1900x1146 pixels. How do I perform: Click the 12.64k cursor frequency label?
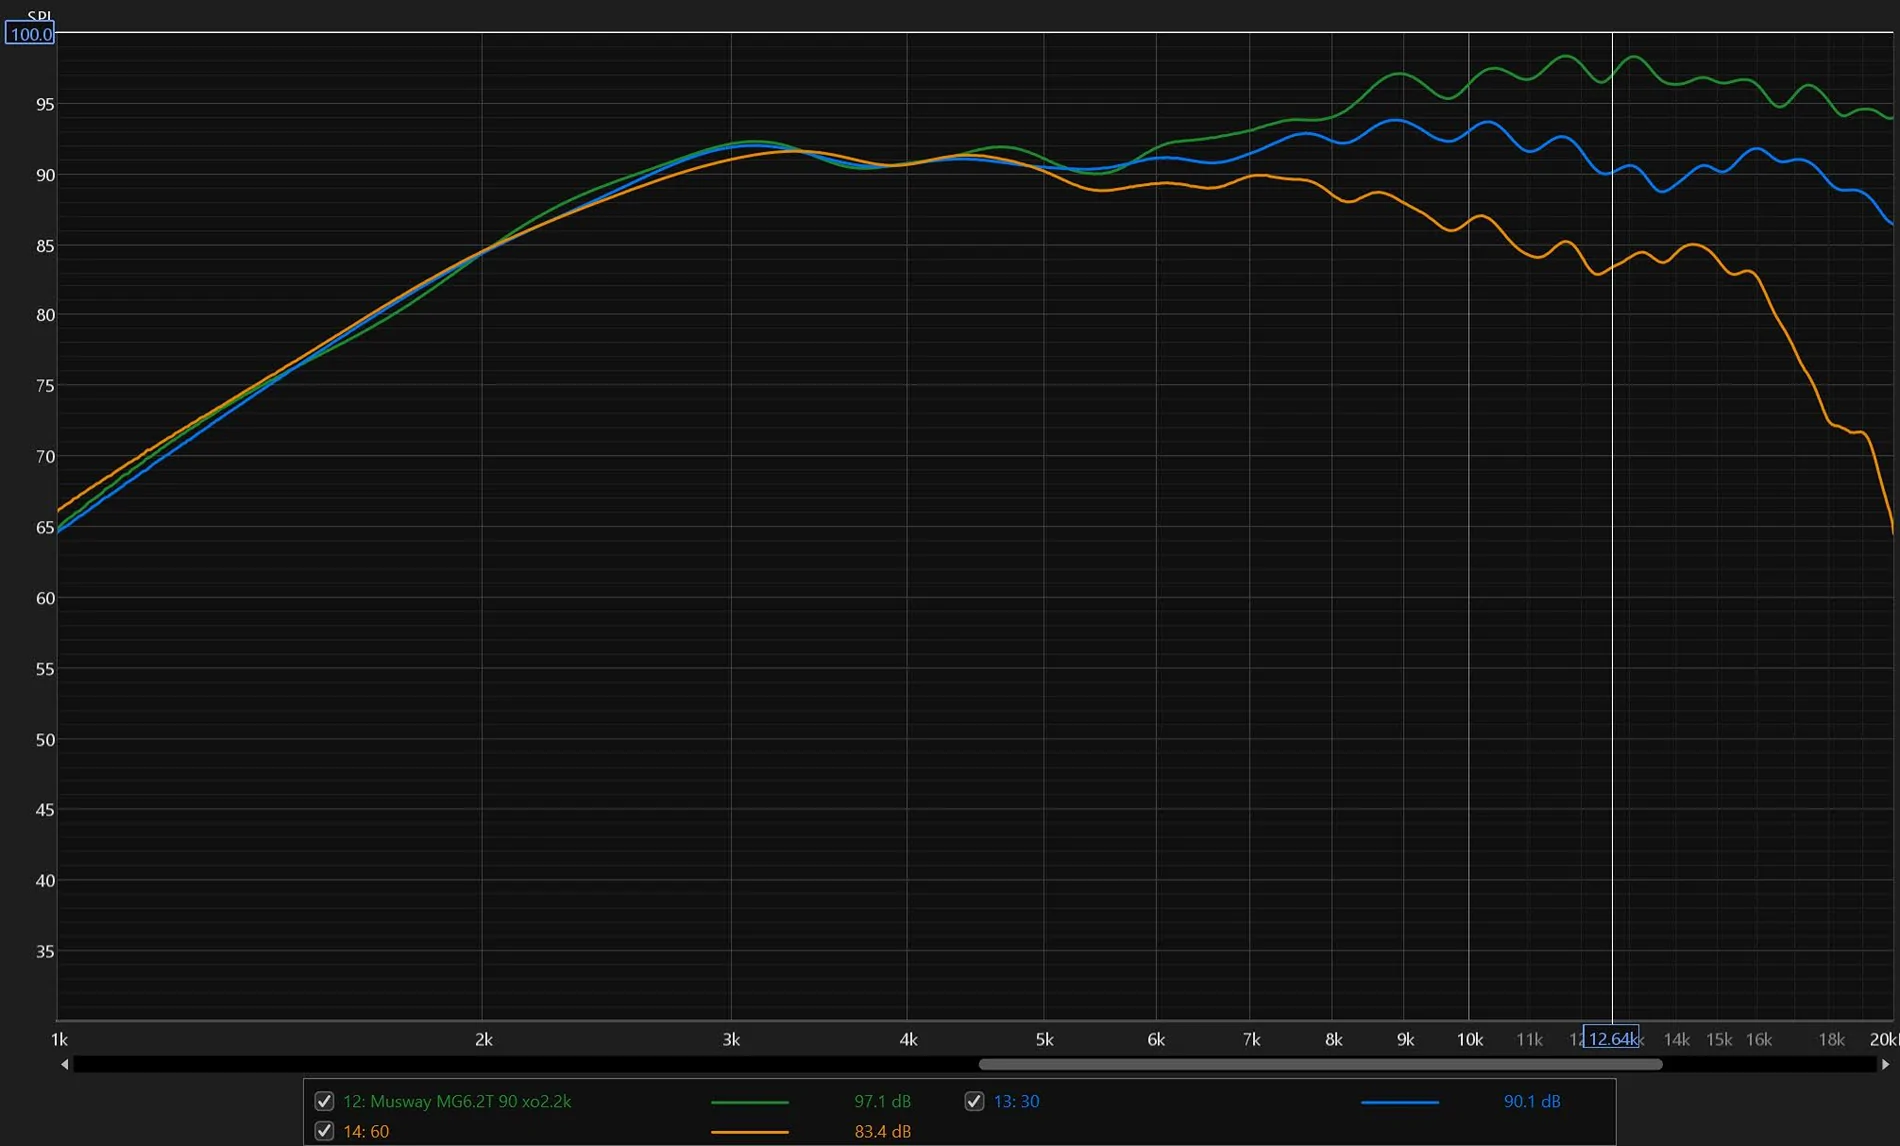coord(1611,1038)
